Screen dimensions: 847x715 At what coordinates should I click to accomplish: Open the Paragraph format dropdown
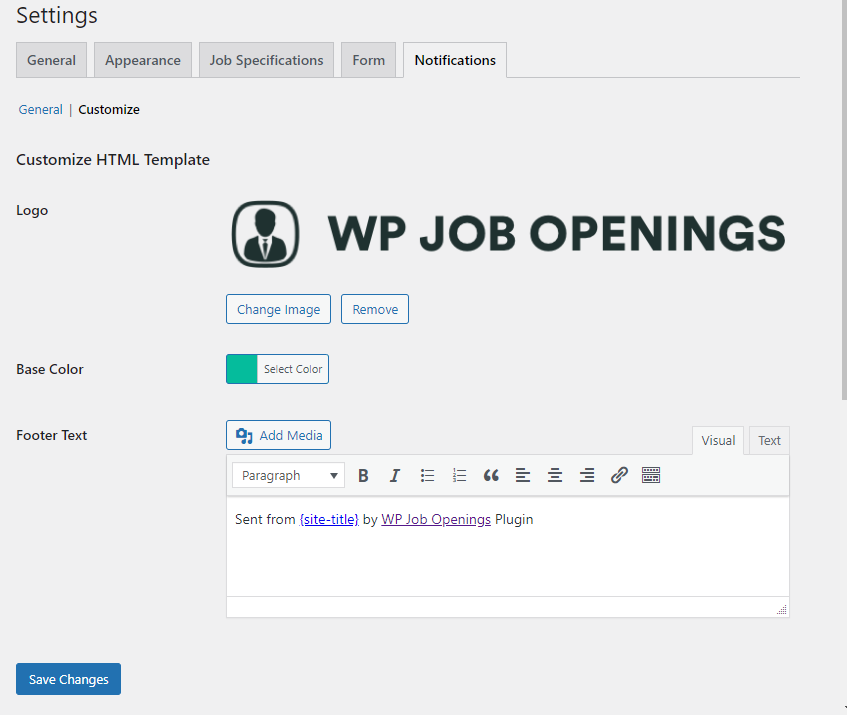[288, 475]
